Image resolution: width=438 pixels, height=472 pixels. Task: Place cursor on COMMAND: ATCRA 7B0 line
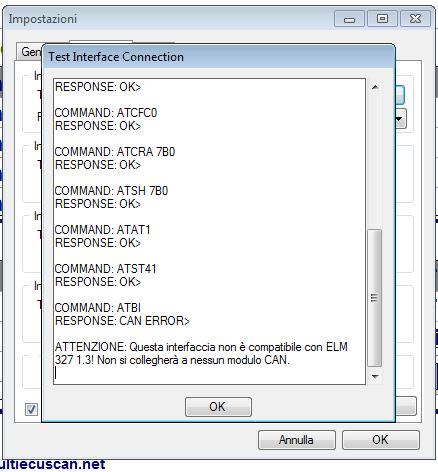(115, 152)
